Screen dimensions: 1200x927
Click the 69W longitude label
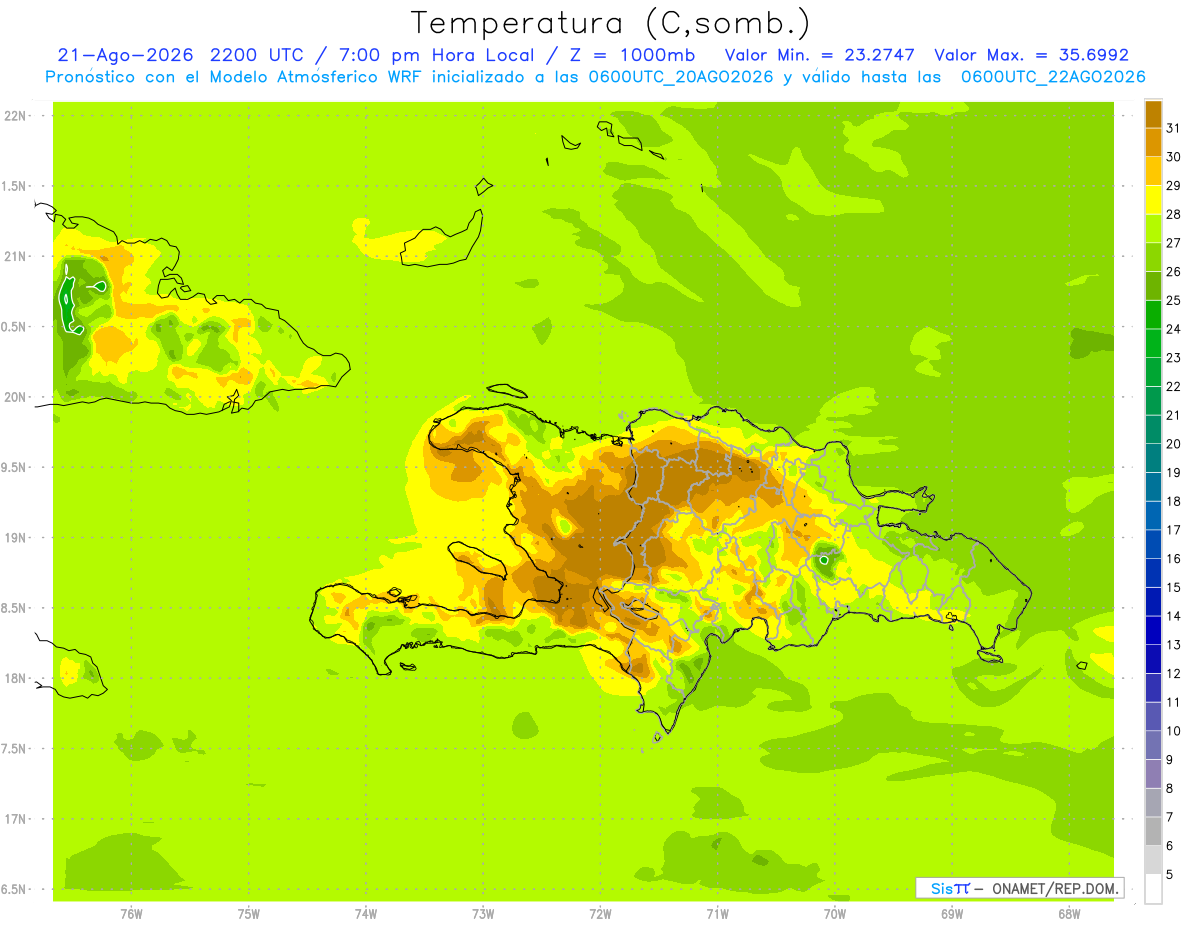pyautogui.click(x=952, y=913)
